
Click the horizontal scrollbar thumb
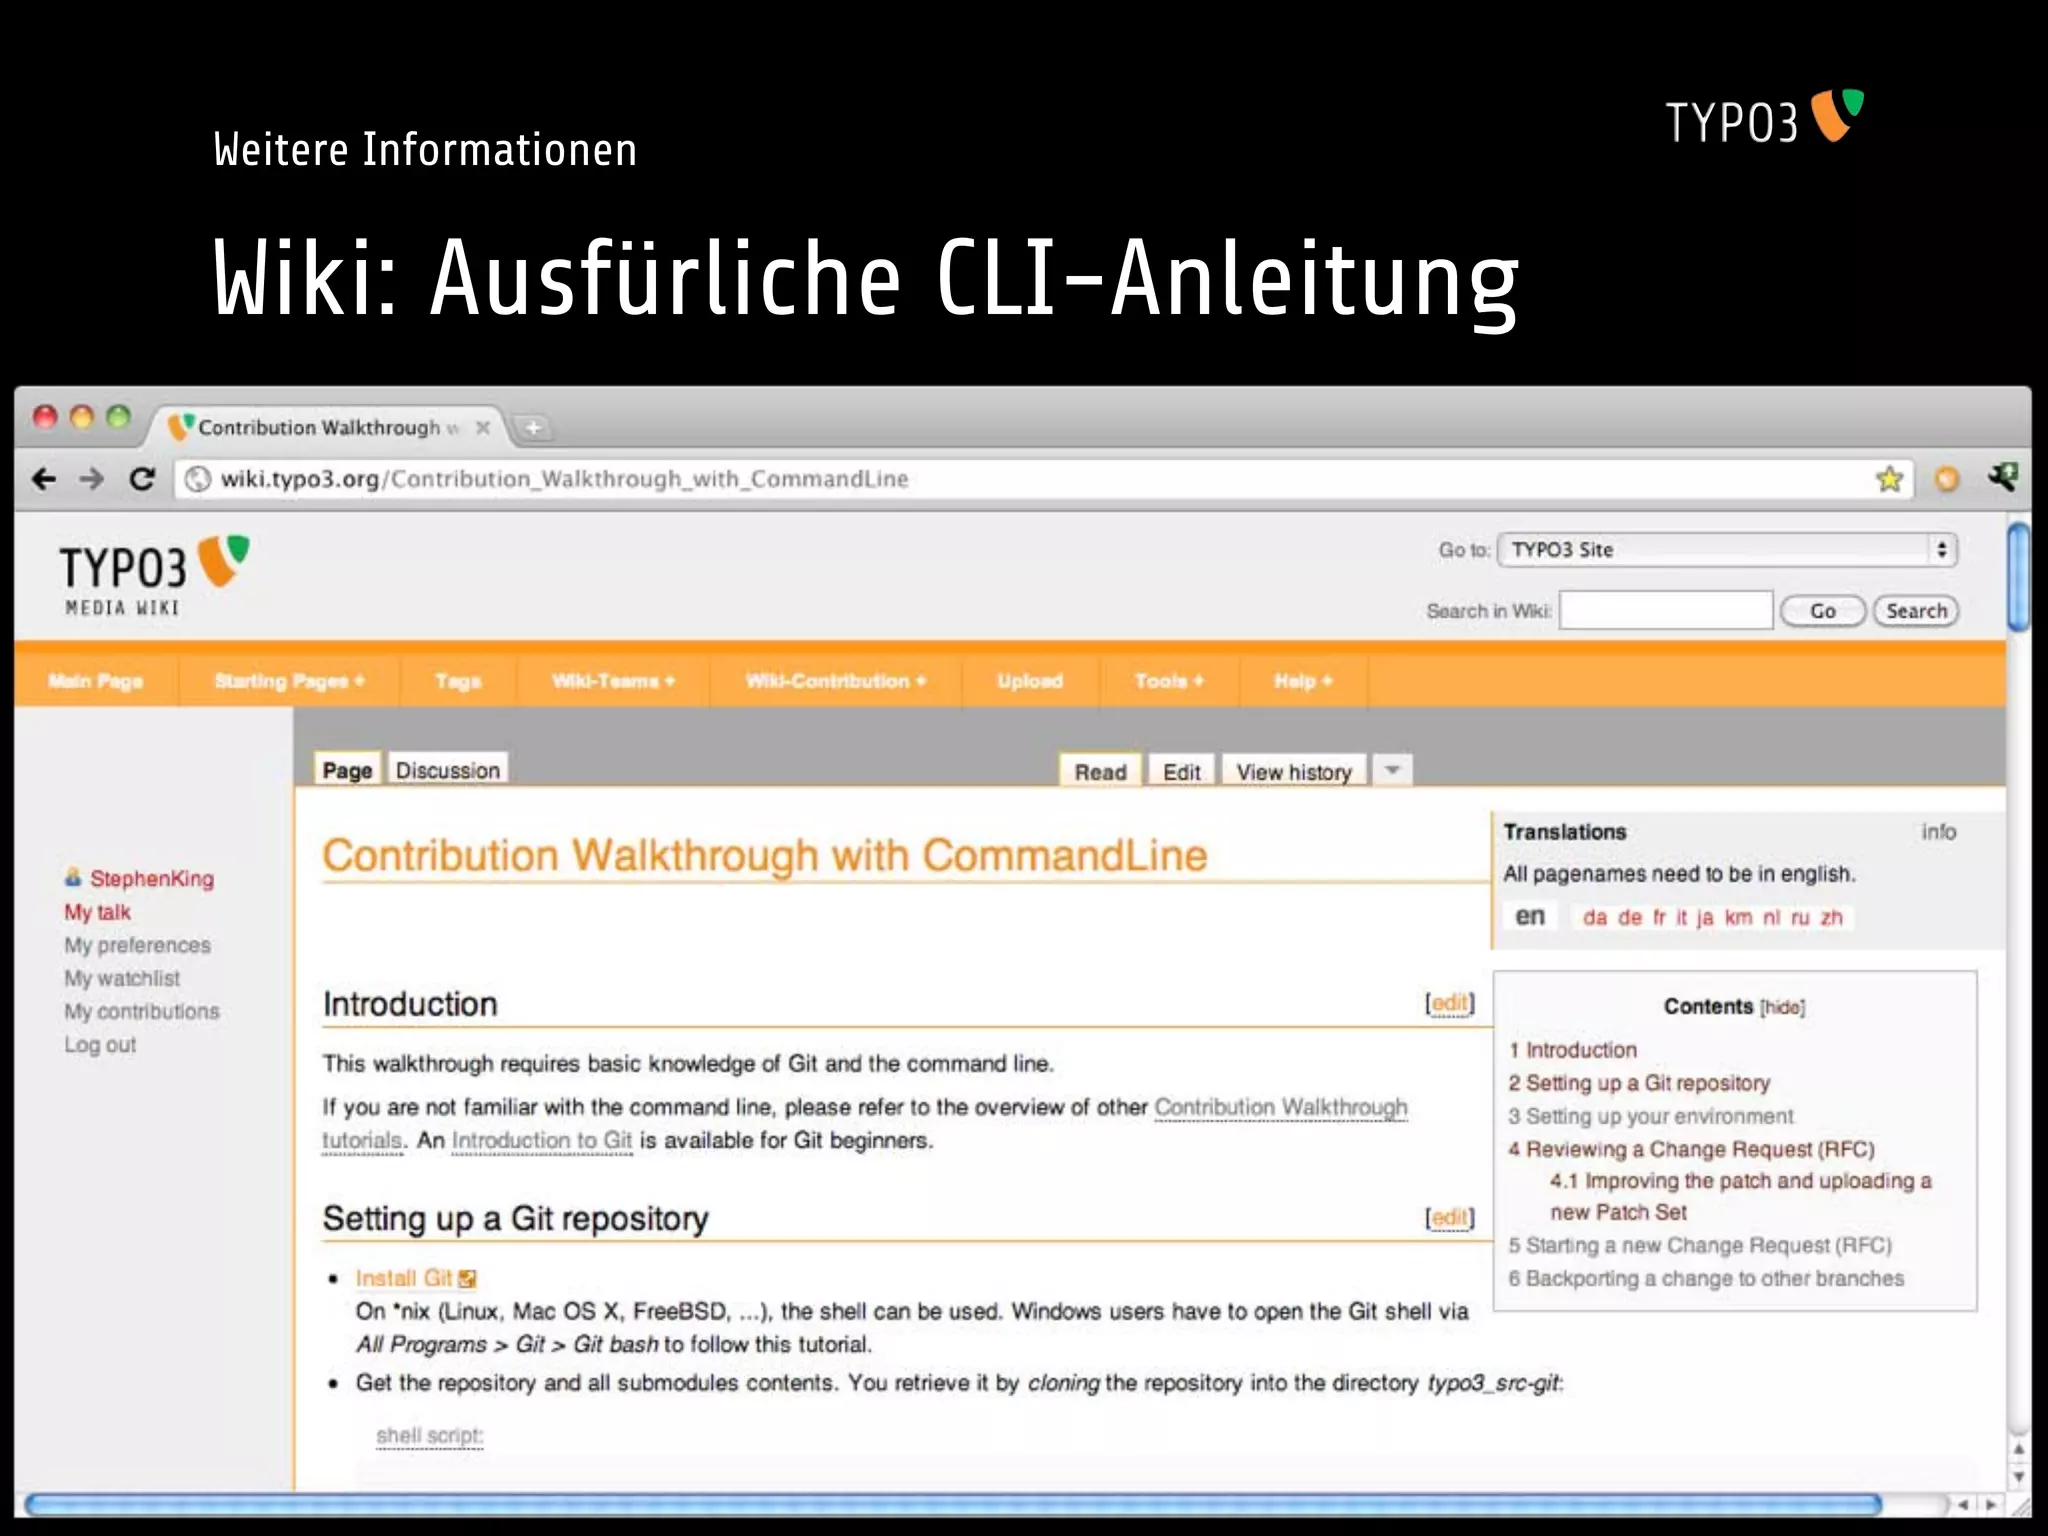pyautogui.click(x=953, y=1504)
